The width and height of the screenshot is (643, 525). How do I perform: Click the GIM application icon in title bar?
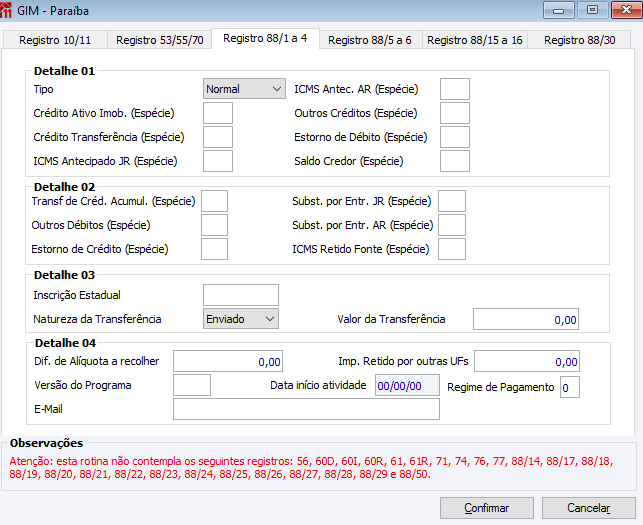(6, 10)
